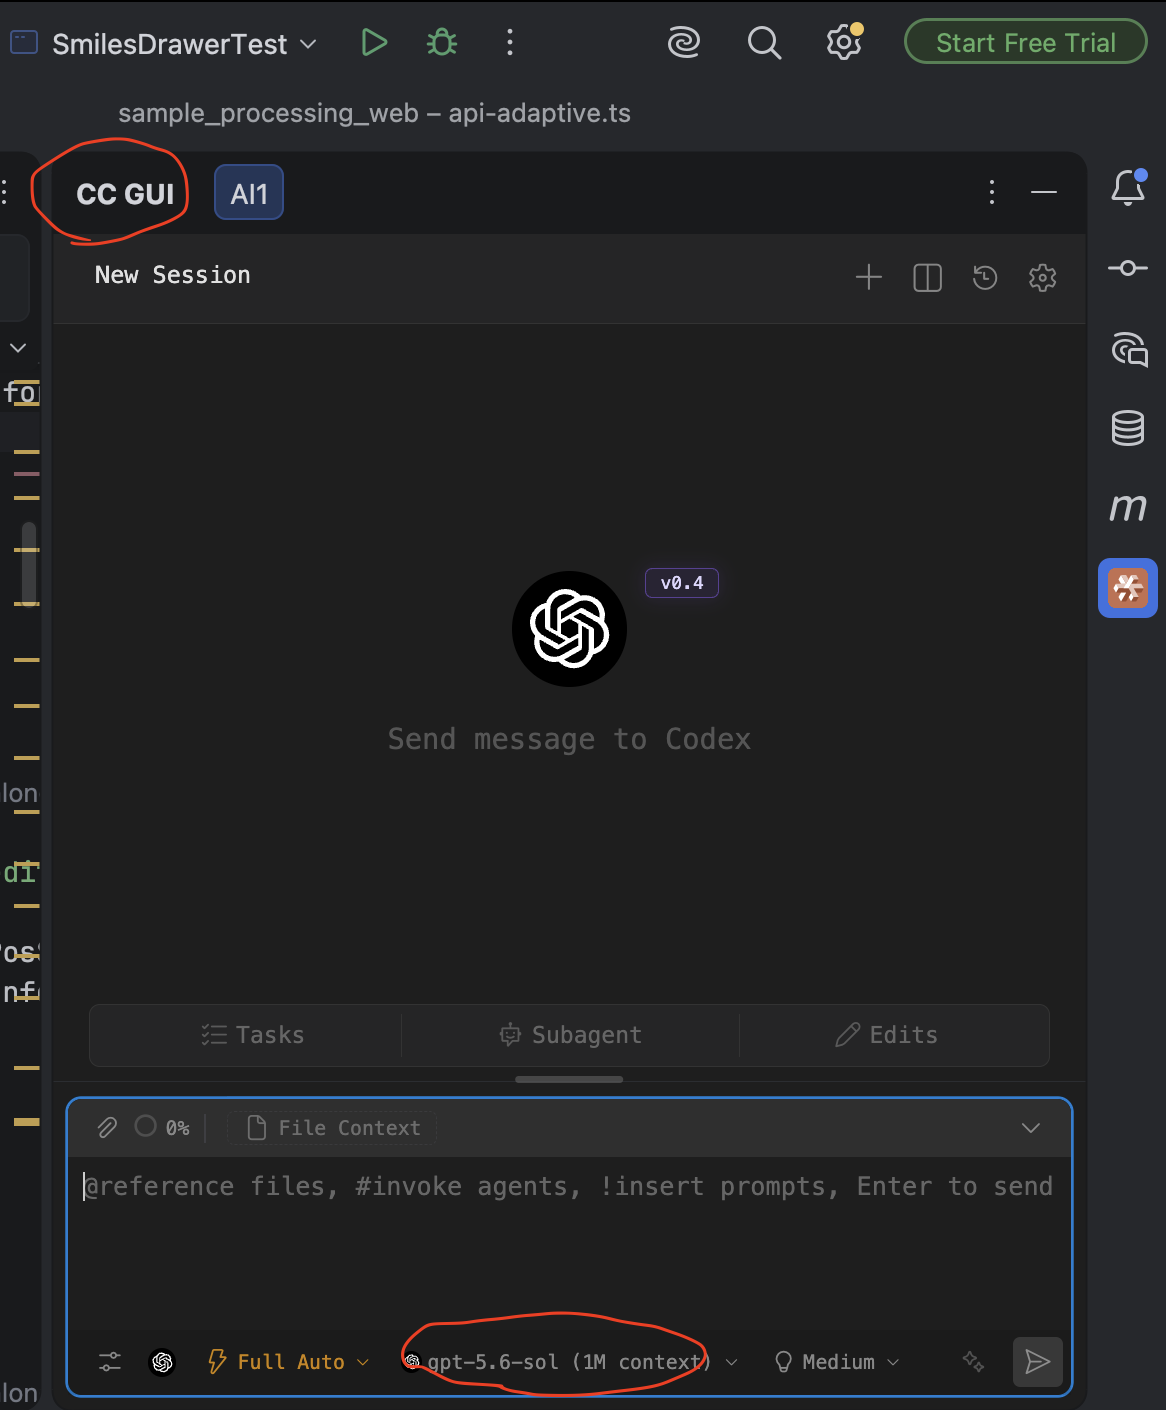The width and height of the screenshot is (1166, 1410).
Task: Select the CC GUI tab
Action: [125, 193]
